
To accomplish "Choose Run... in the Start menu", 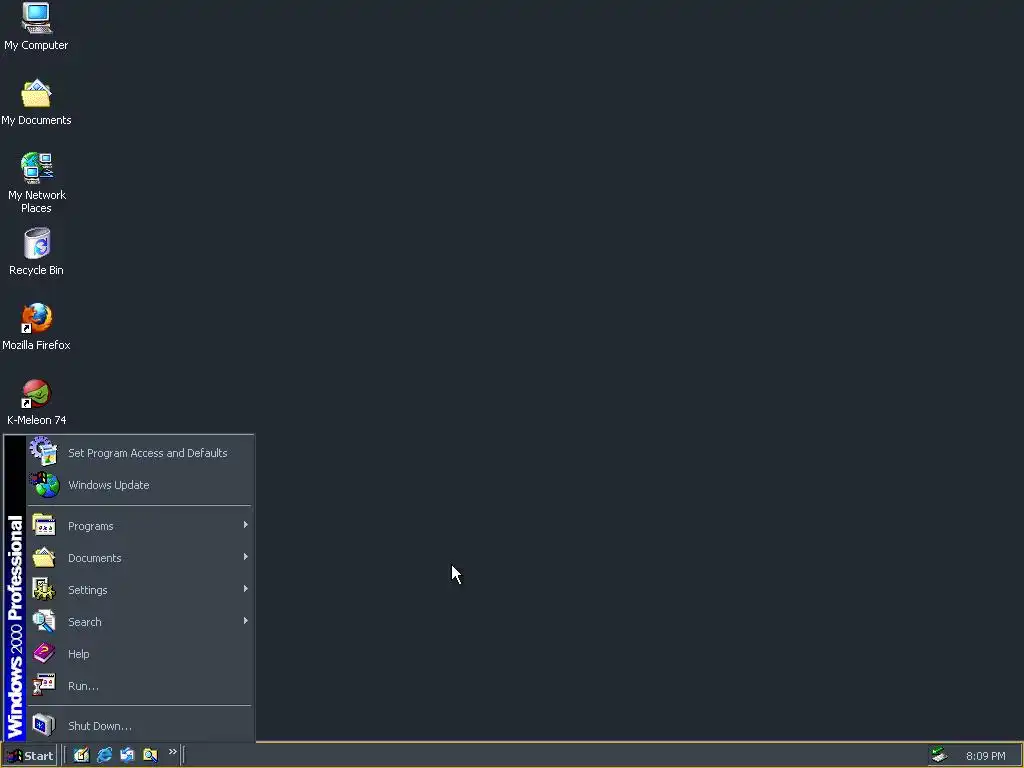I will coord(140,686).
